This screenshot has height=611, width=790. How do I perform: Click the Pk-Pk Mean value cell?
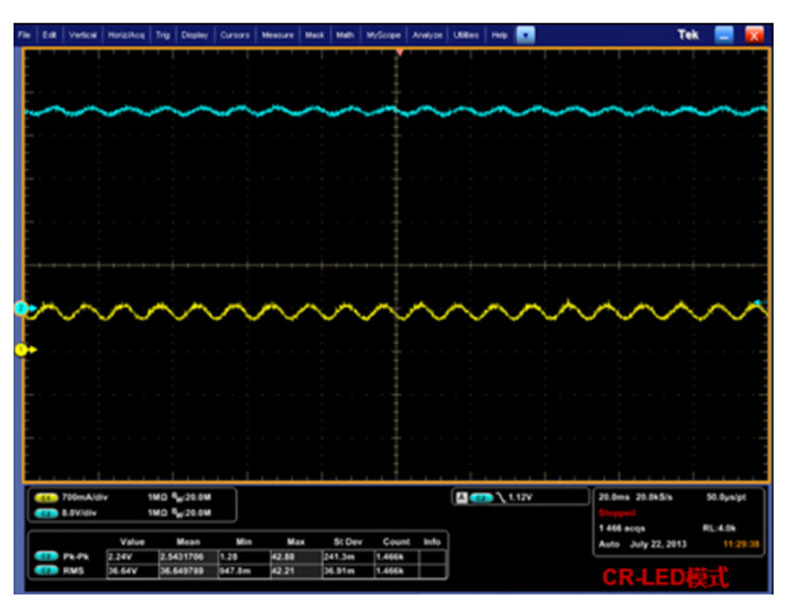[180, 555]
